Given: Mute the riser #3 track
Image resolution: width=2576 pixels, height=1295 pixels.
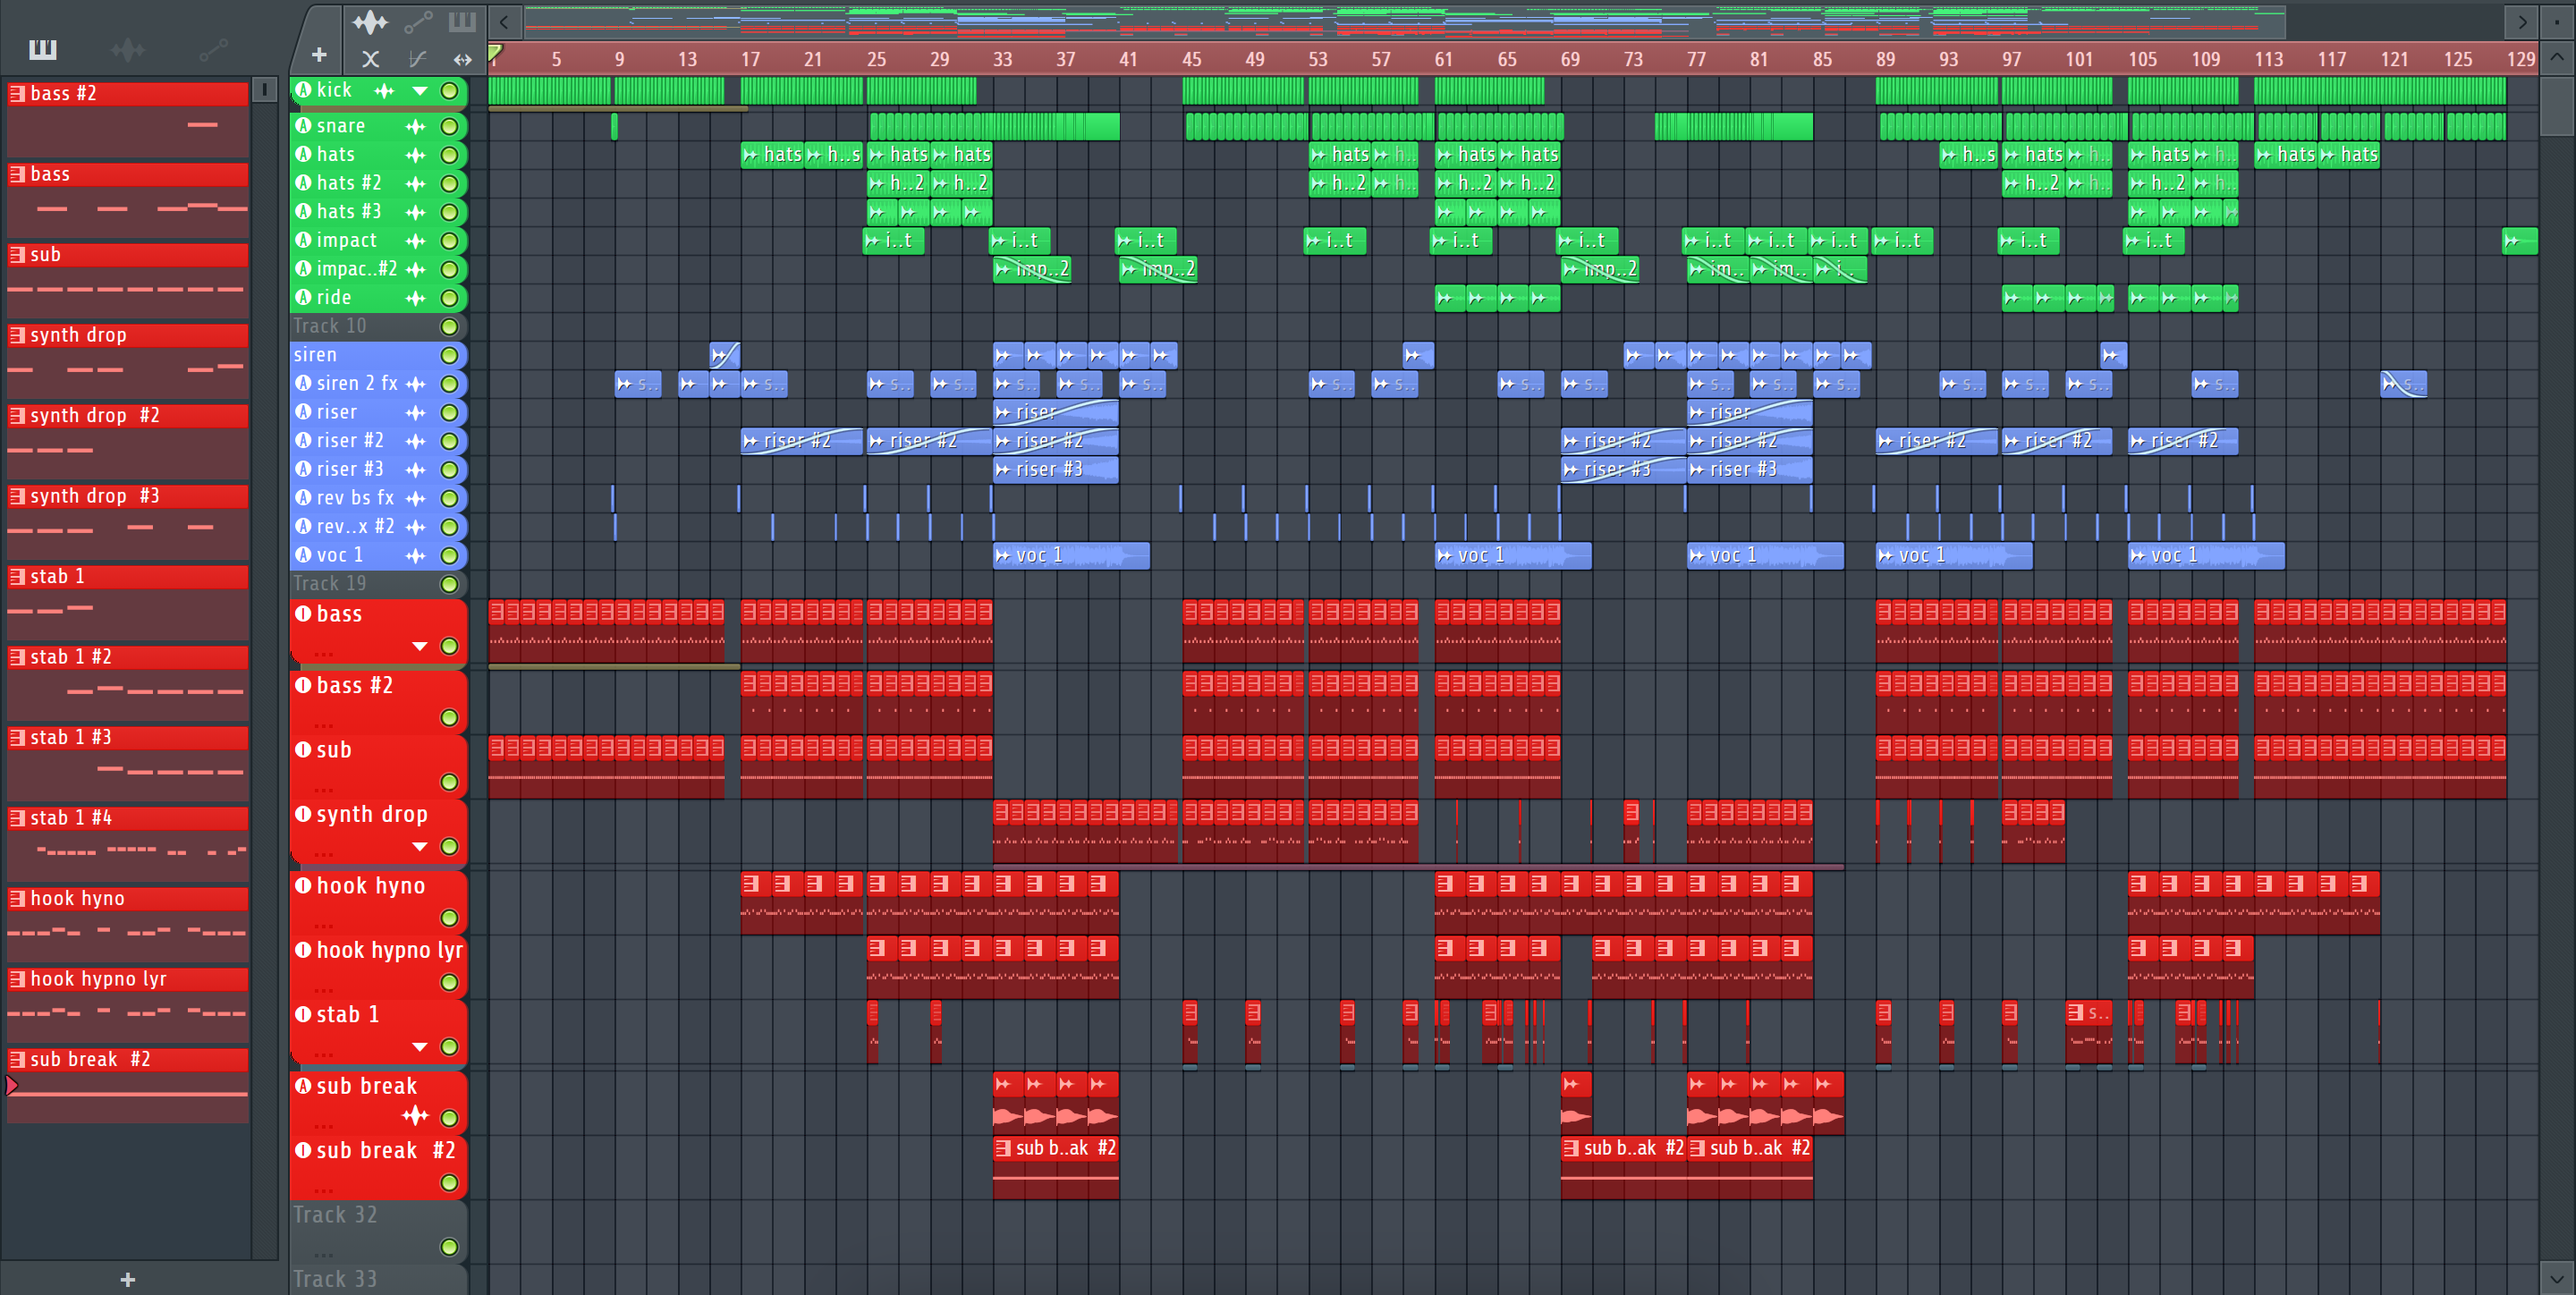Looking at the screenshot, I should tap(450, 470).
